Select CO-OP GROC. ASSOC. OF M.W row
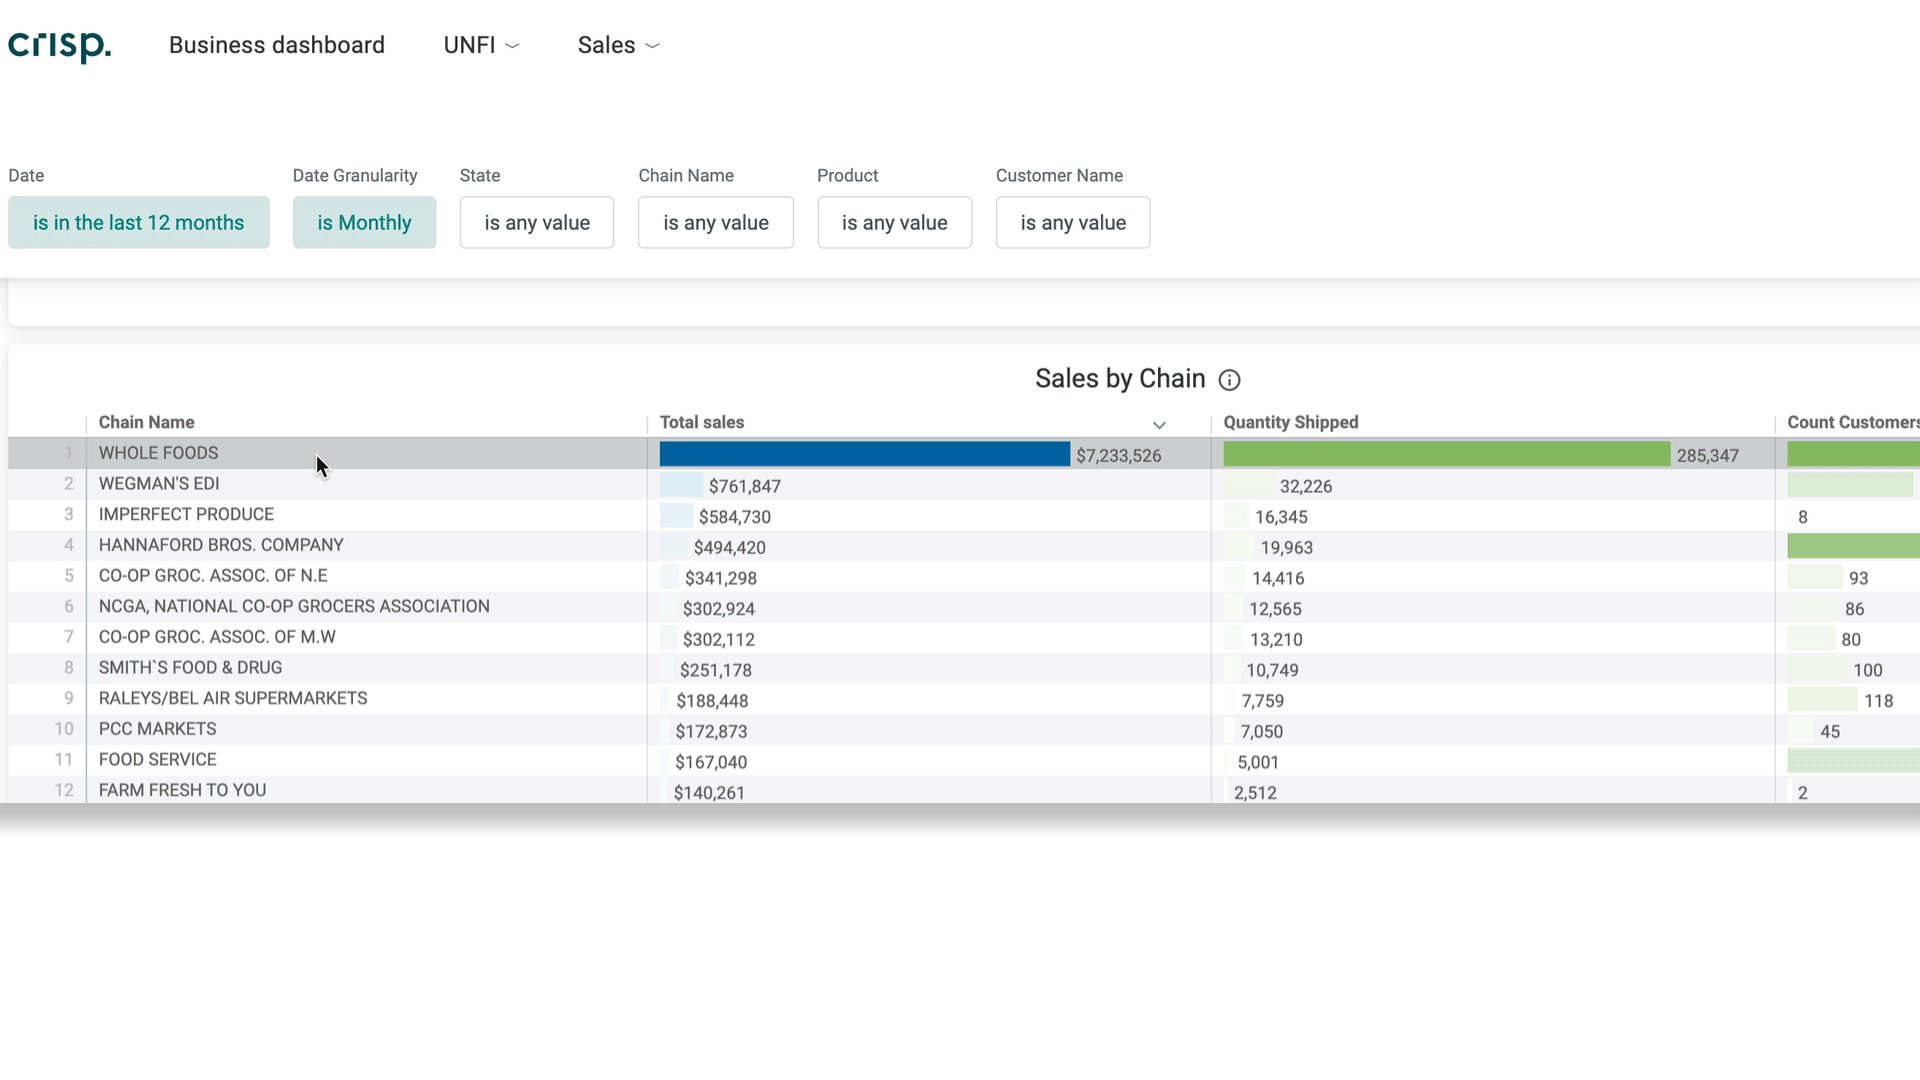Screen dimensions: 1920x1080 pos(964,637)
